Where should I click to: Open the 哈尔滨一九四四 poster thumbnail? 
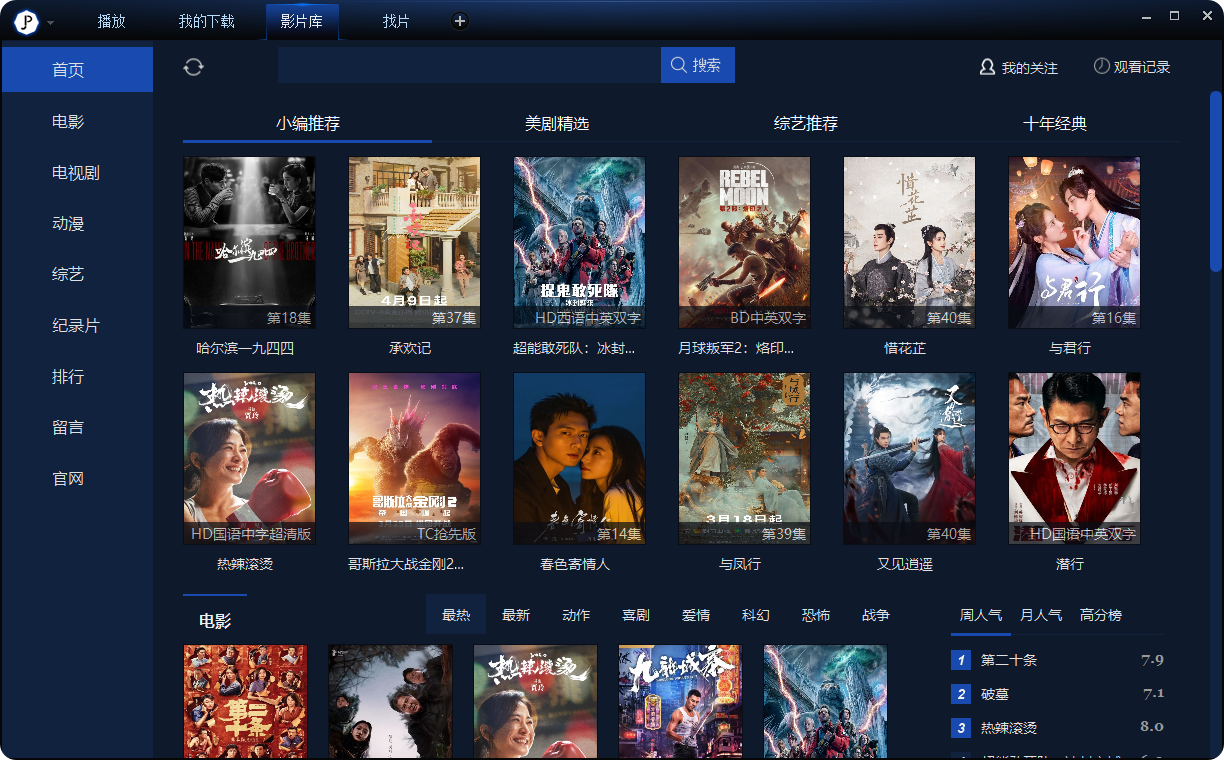[x=249, y=242]
